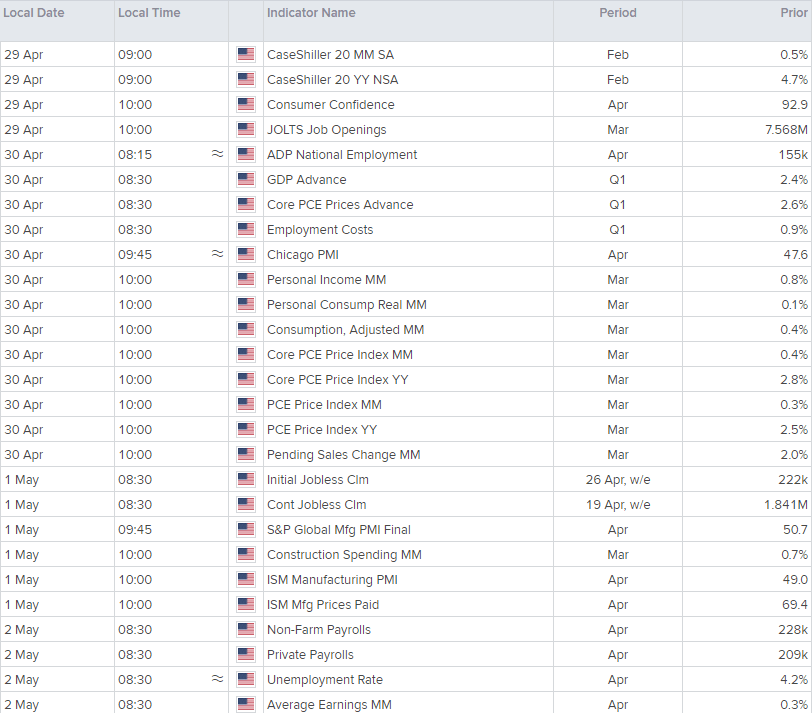
Task: Click the US flag beside Initial Jobless Clm
Action: [246, 479]
